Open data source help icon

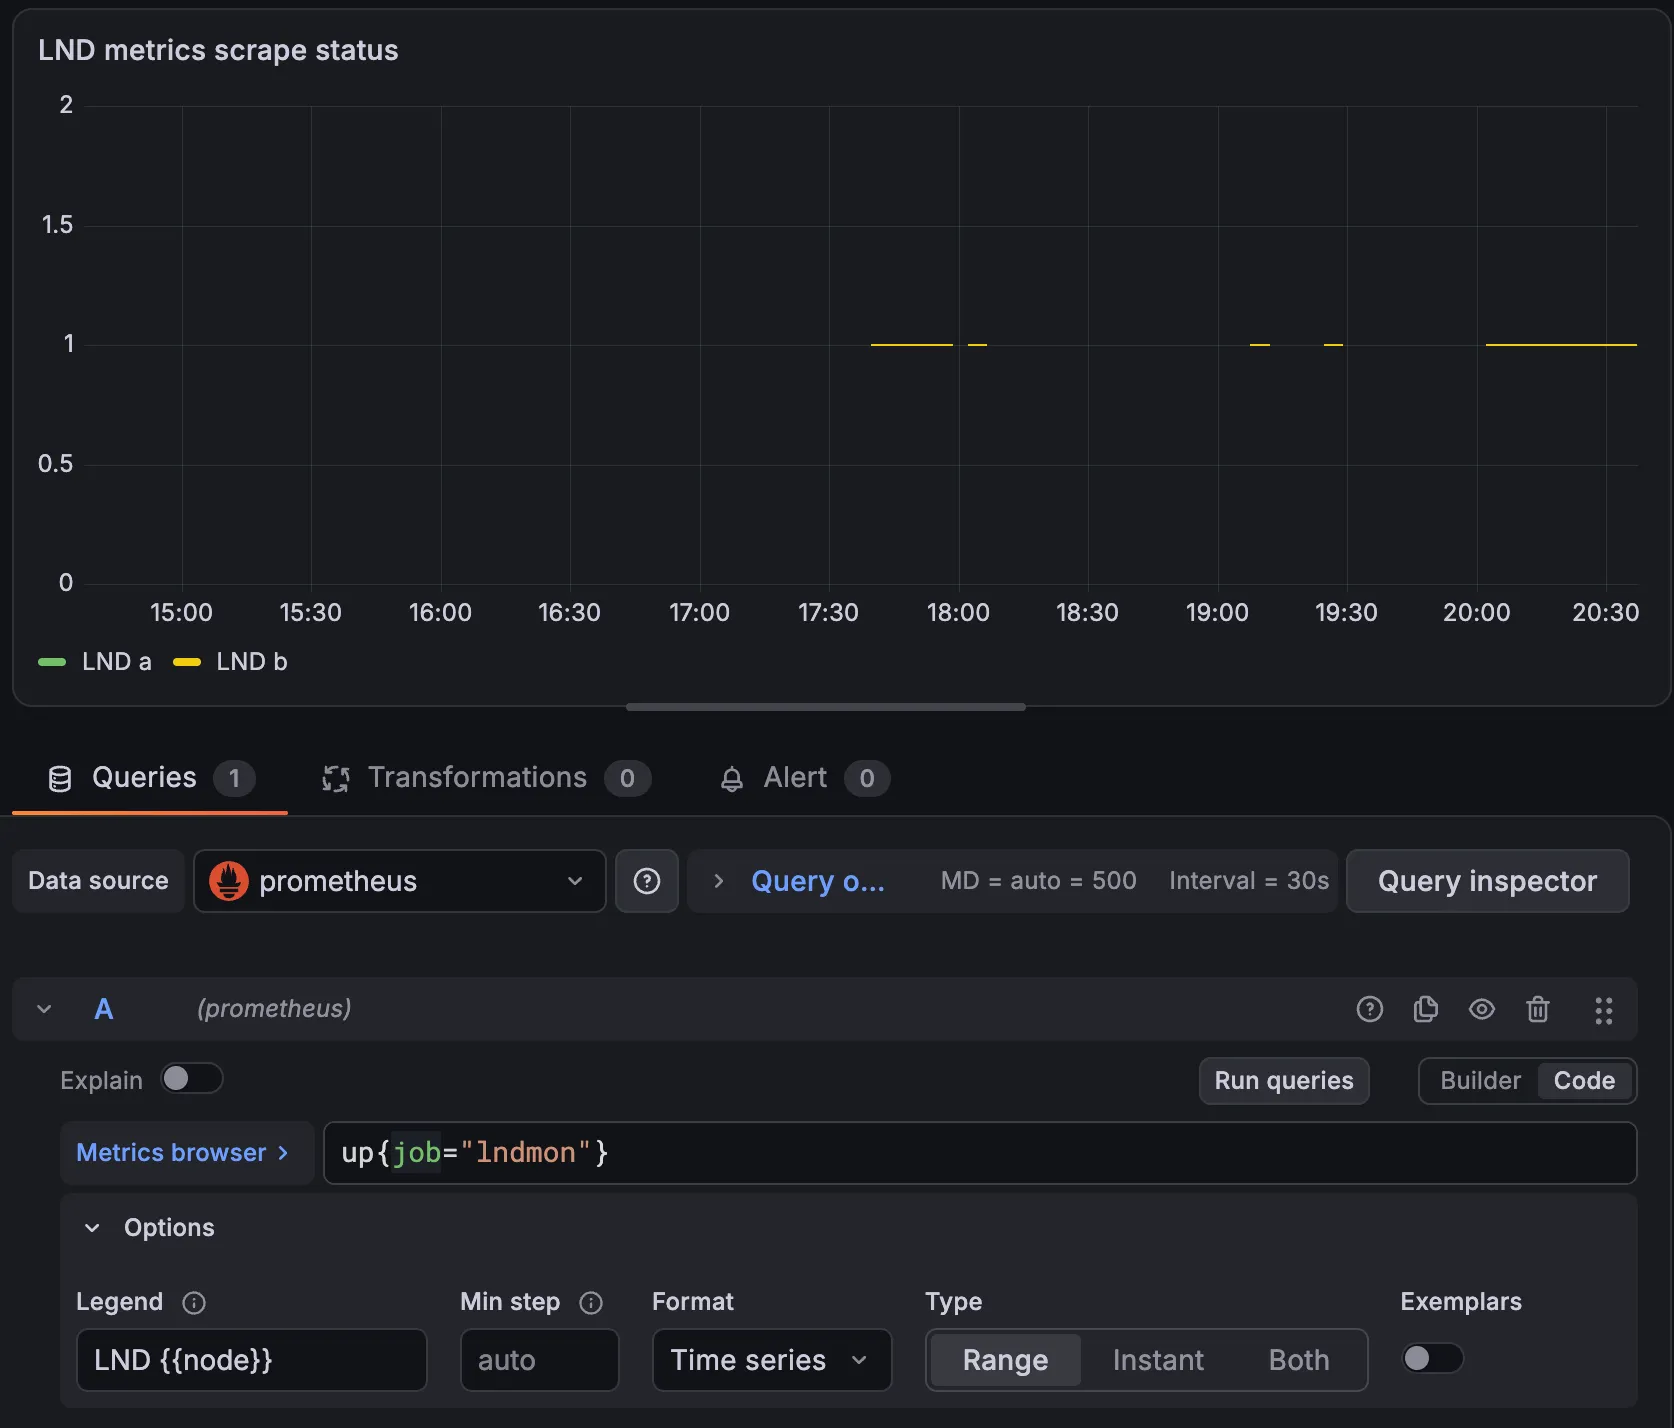pyautogui.click(x=647, y=881)
